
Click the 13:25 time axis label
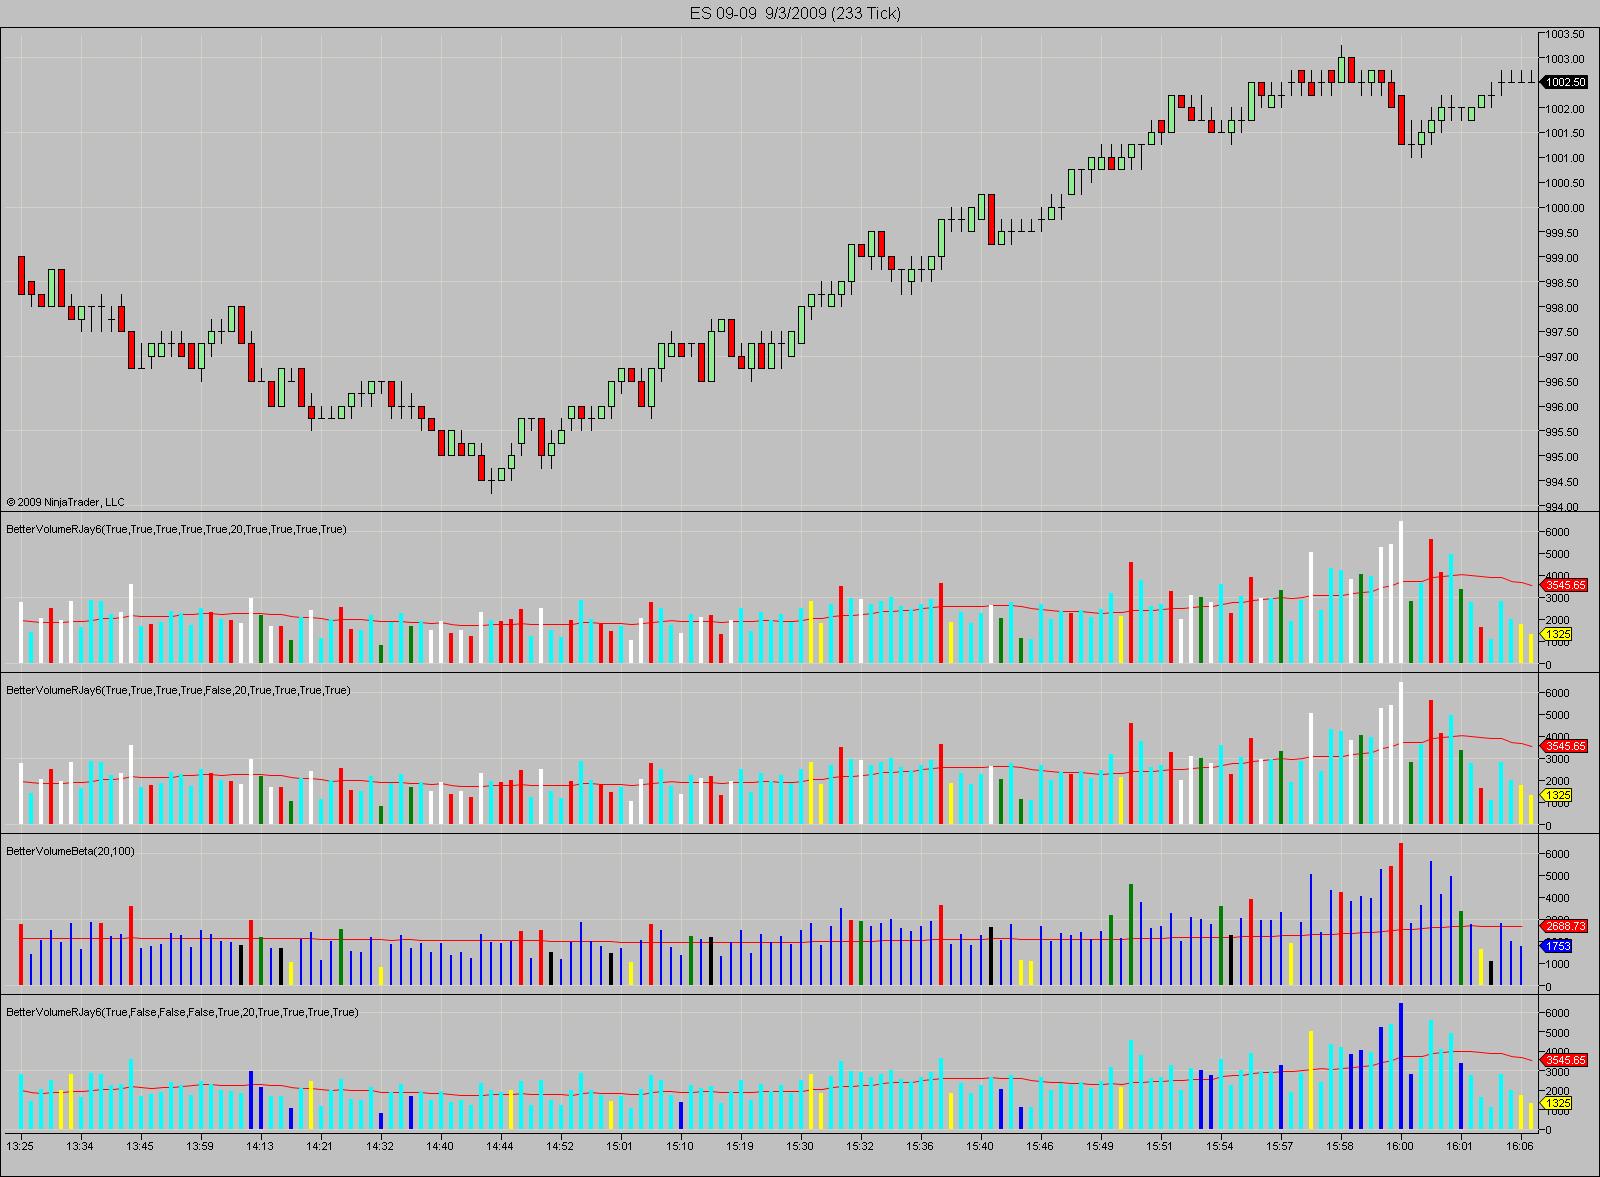20,1146
